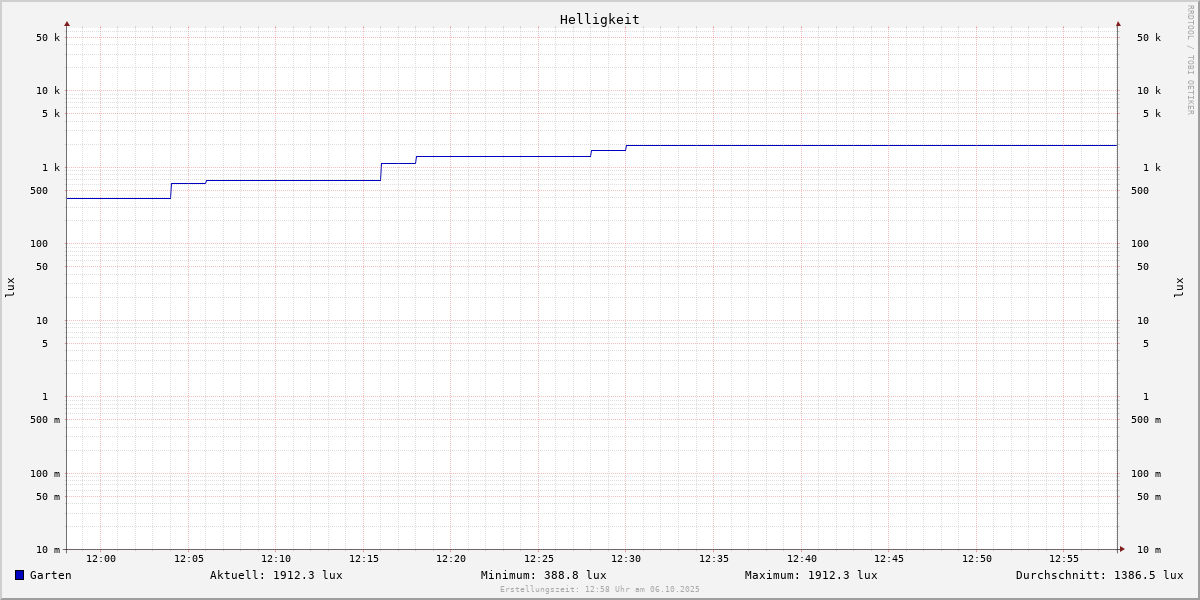This screenshot has width=1200, height=600.
Task: Select the Aktuell: 1912.3 lux value
Action: 276,575
